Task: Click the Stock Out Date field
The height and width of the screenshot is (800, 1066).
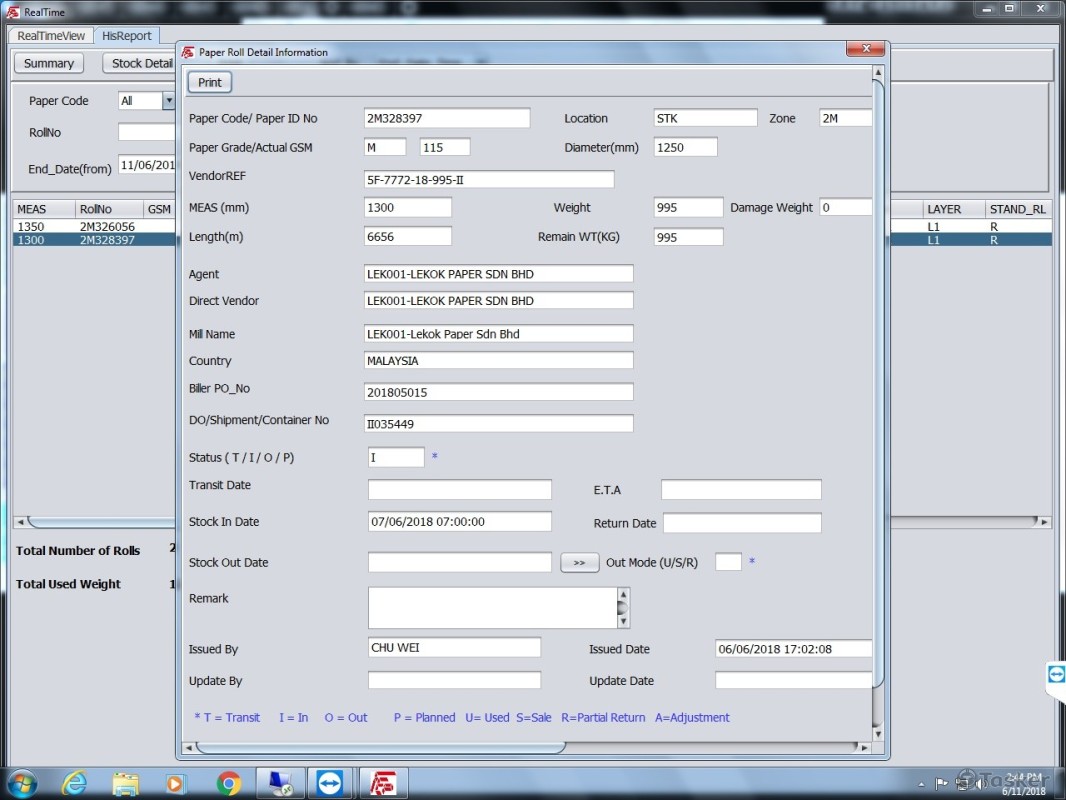Action: pyautogui.click(x=459, y=563)
